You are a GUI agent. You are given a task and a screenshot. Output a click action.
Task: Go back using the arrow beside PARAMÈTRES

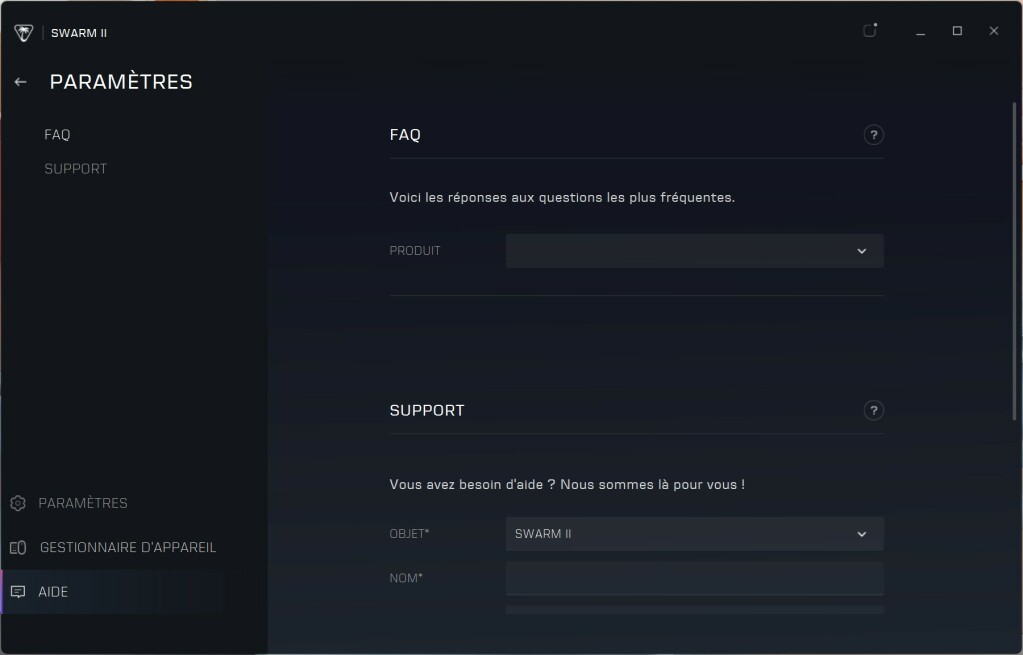click(20, 82)
